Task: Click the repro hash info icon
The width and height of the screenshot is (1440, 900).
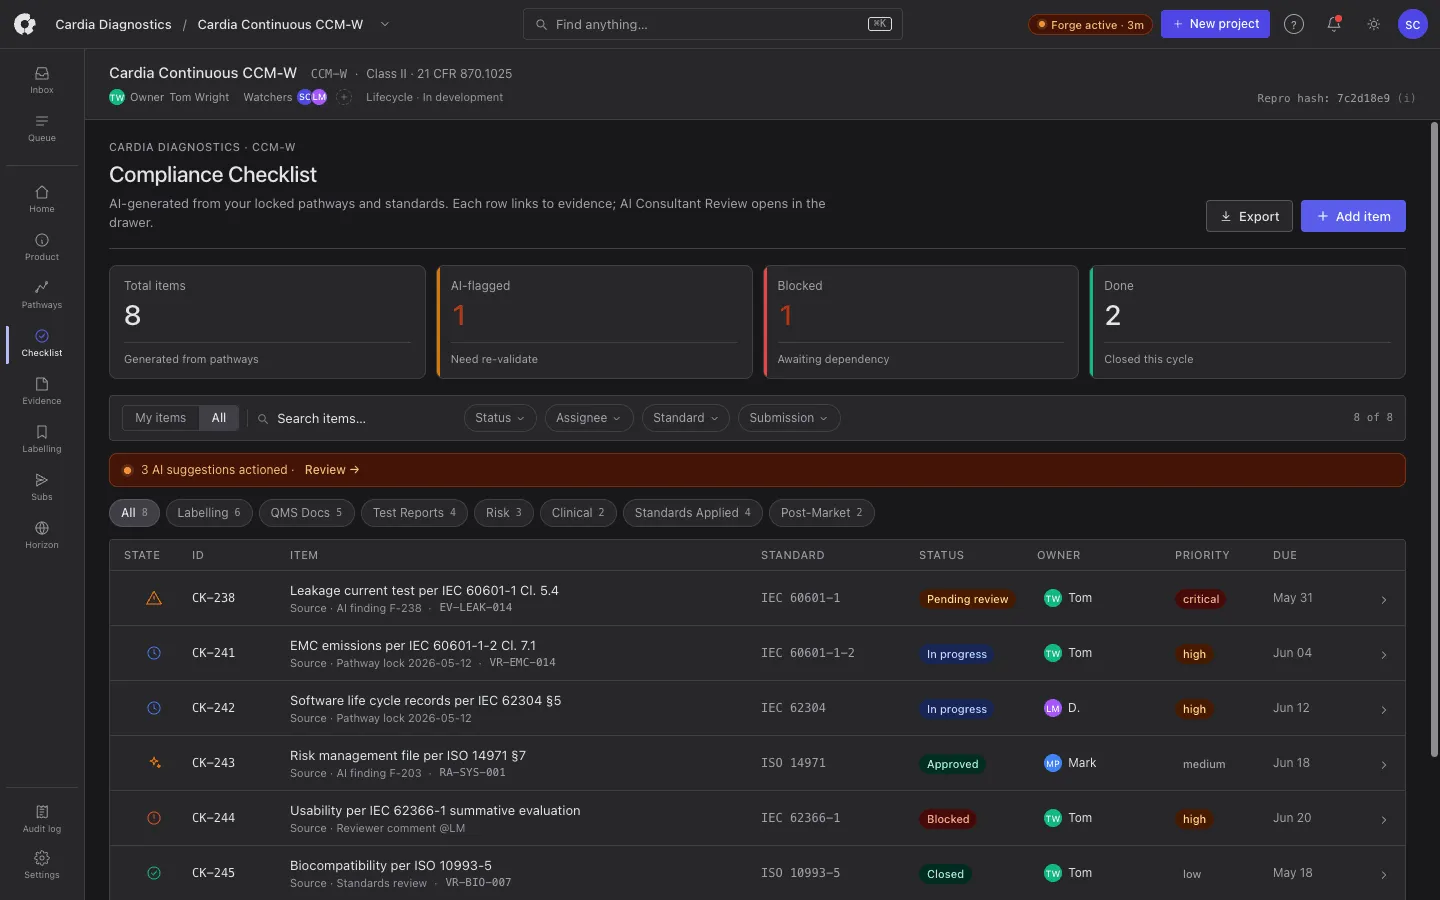Action: click(1407, 98)
